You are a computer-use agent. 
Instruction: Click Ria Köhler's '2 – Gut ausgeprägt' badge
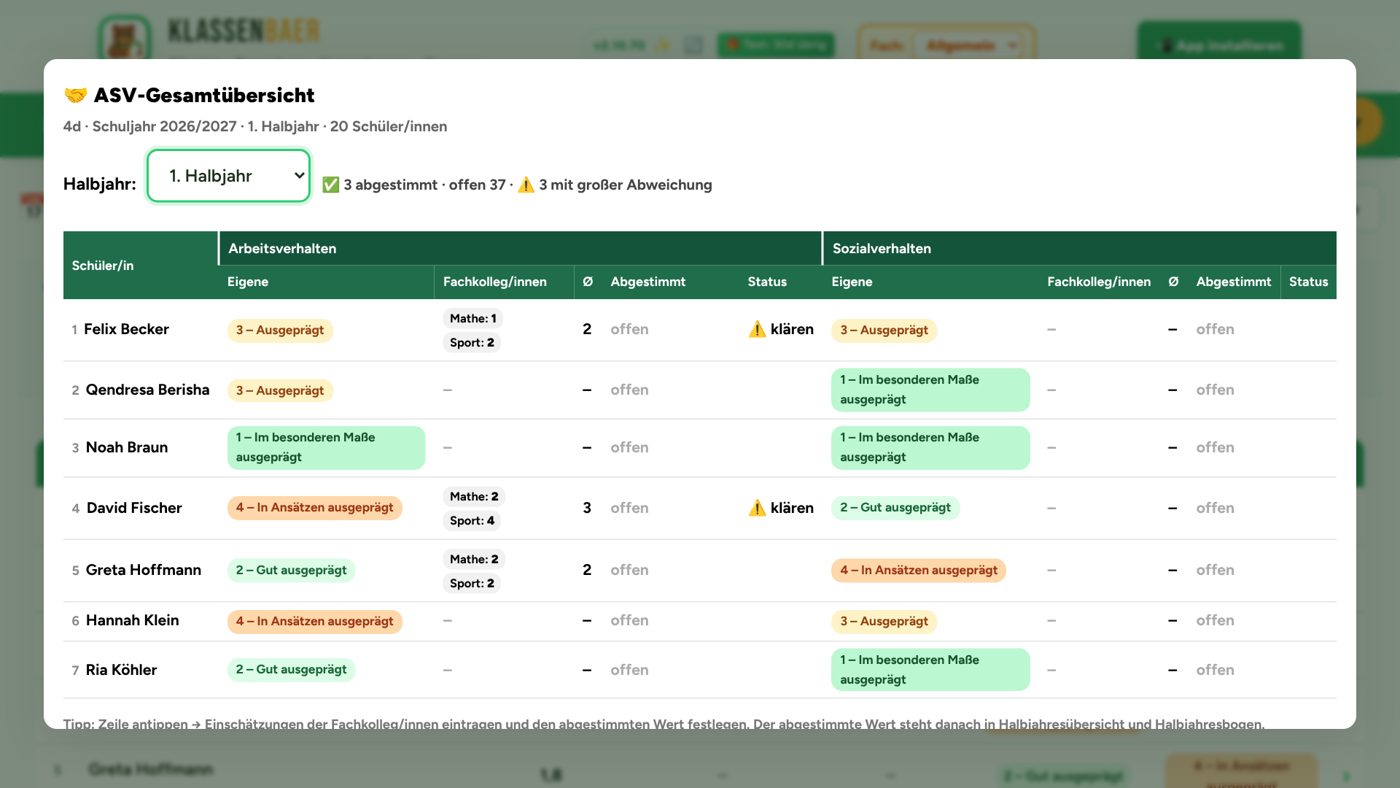(291, 670)
